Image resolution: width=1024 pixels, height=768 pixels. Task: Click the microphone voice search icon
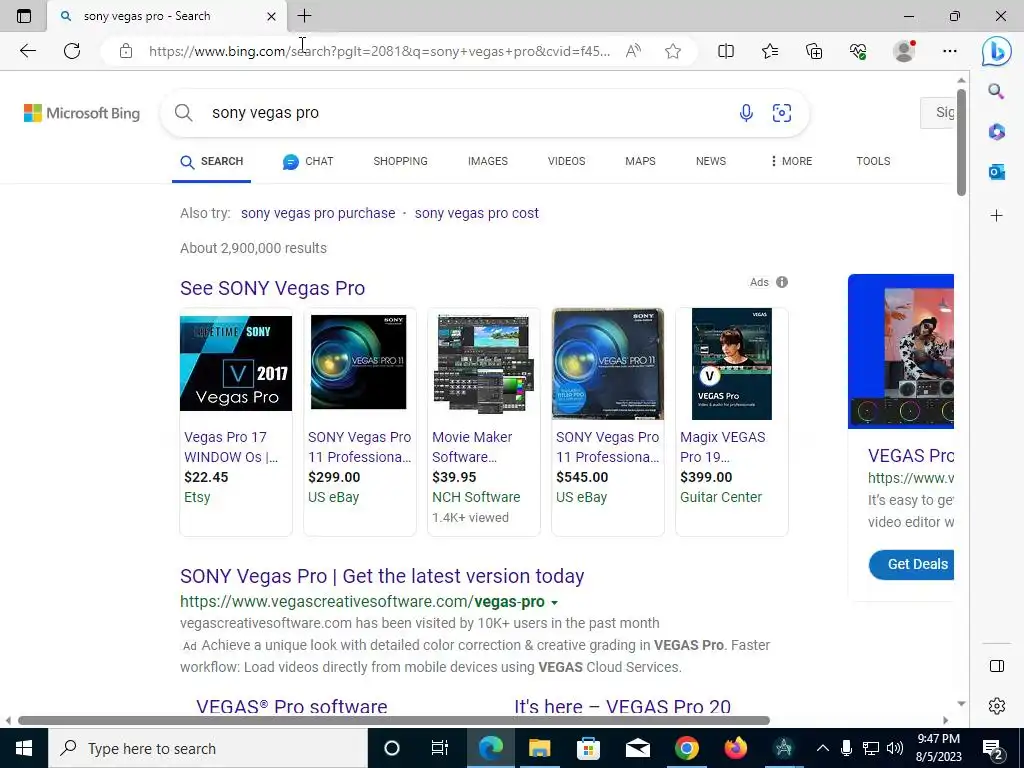pyautogui.click(x=746, y=113)
